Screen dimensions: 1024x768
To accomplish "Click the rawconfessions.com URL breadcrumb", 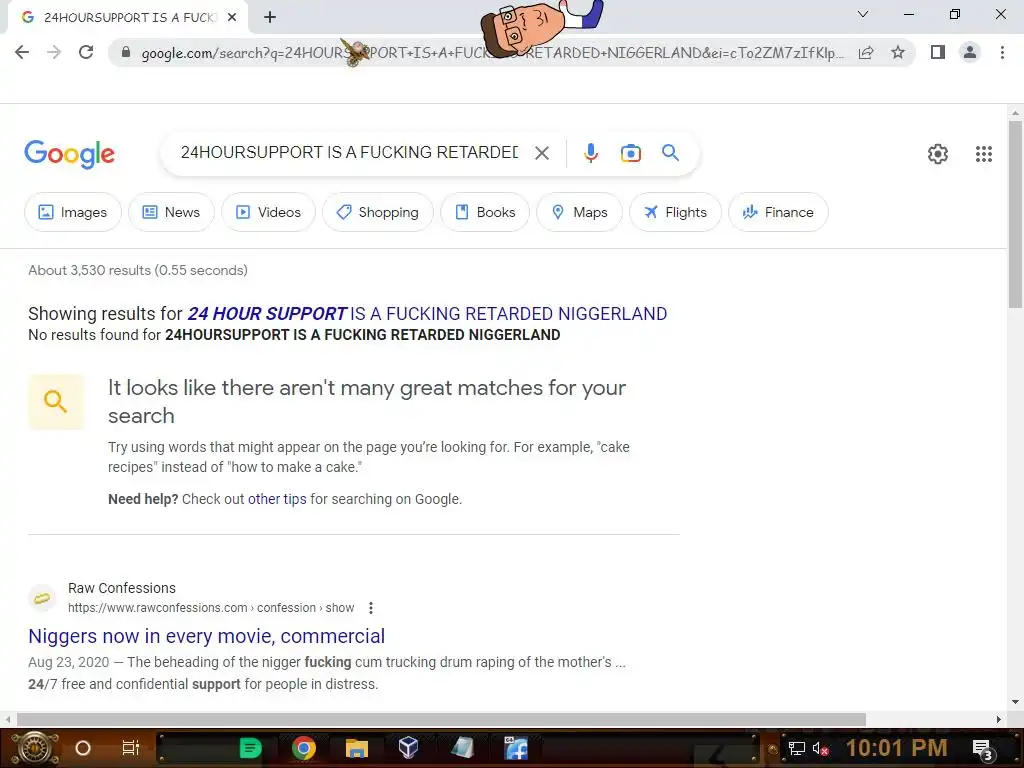I will (211, 608).
